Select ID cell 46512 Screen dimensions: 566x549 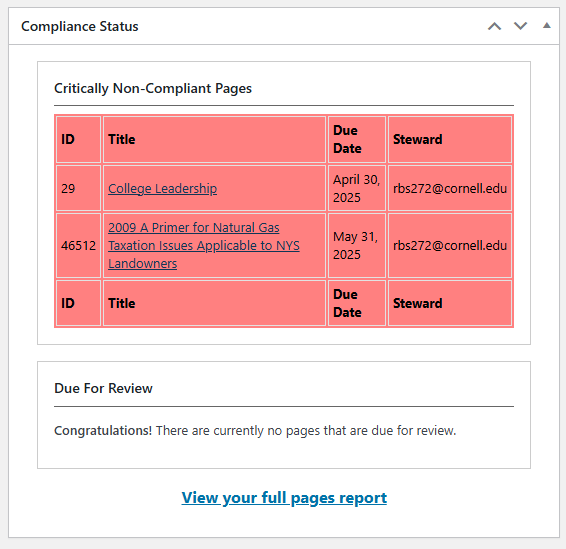point(79,245)
